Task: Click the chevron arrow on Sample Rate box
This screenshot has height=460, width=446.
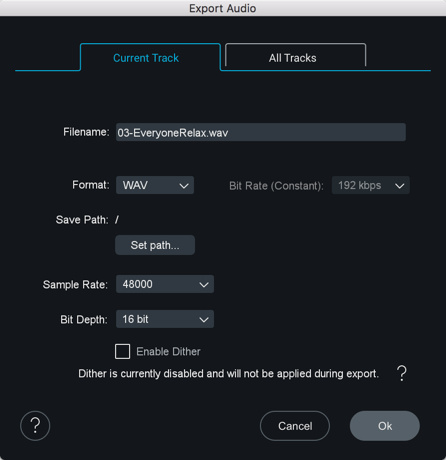Action: click(x=204, y=285)
